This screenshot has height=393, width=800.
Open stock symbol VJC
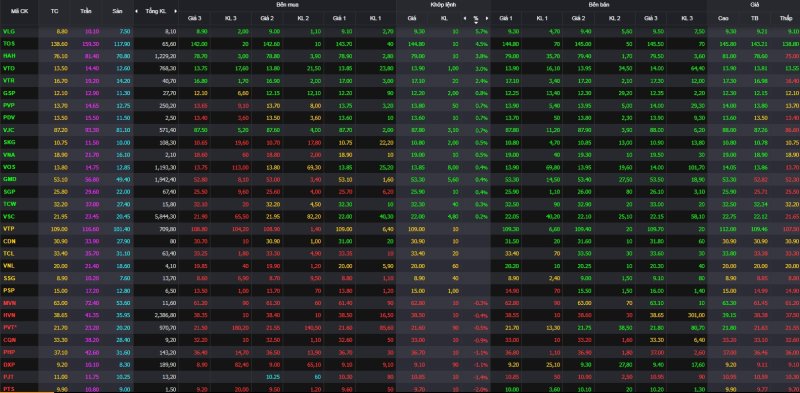(9, 130)
